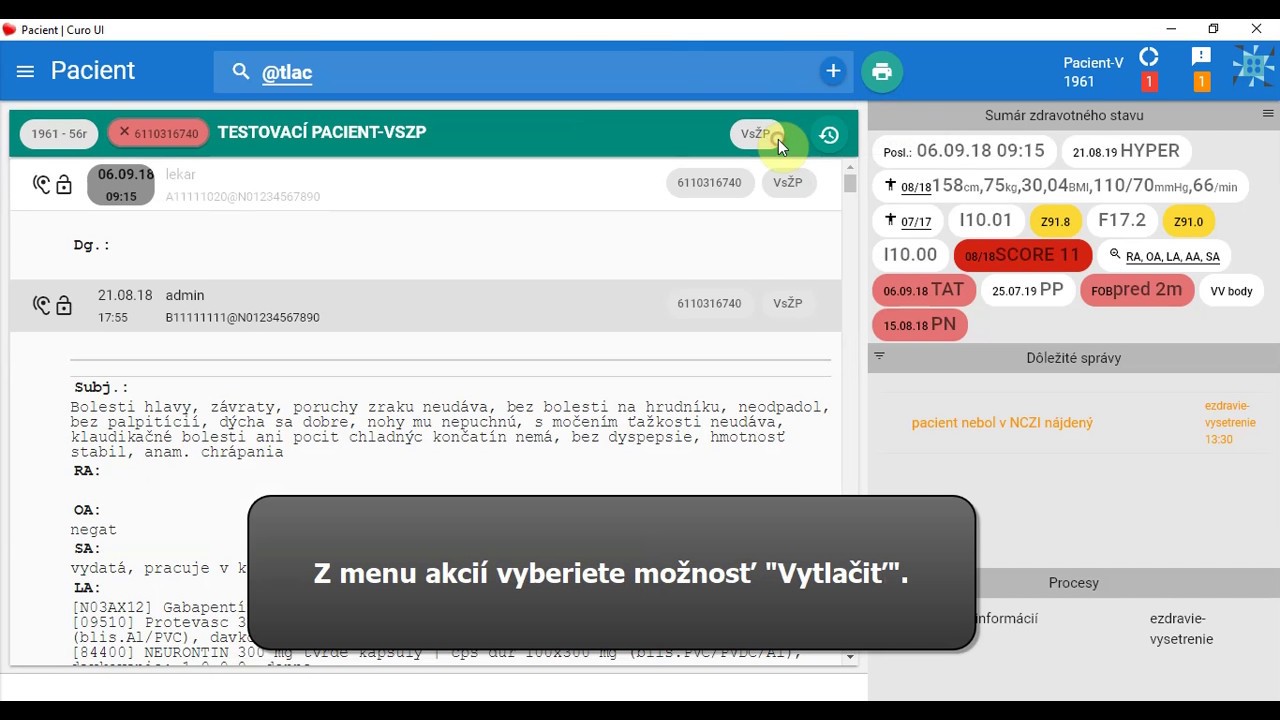The width and height of the screenshot is (1280, 720).
Task: Open the history clock icon in header
Action: coord(829,135)
